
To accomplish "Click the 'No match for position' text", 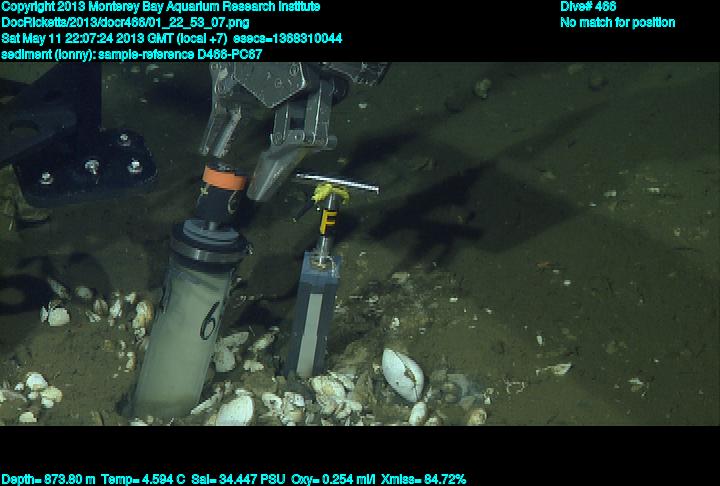I will (x=618, y=23).
